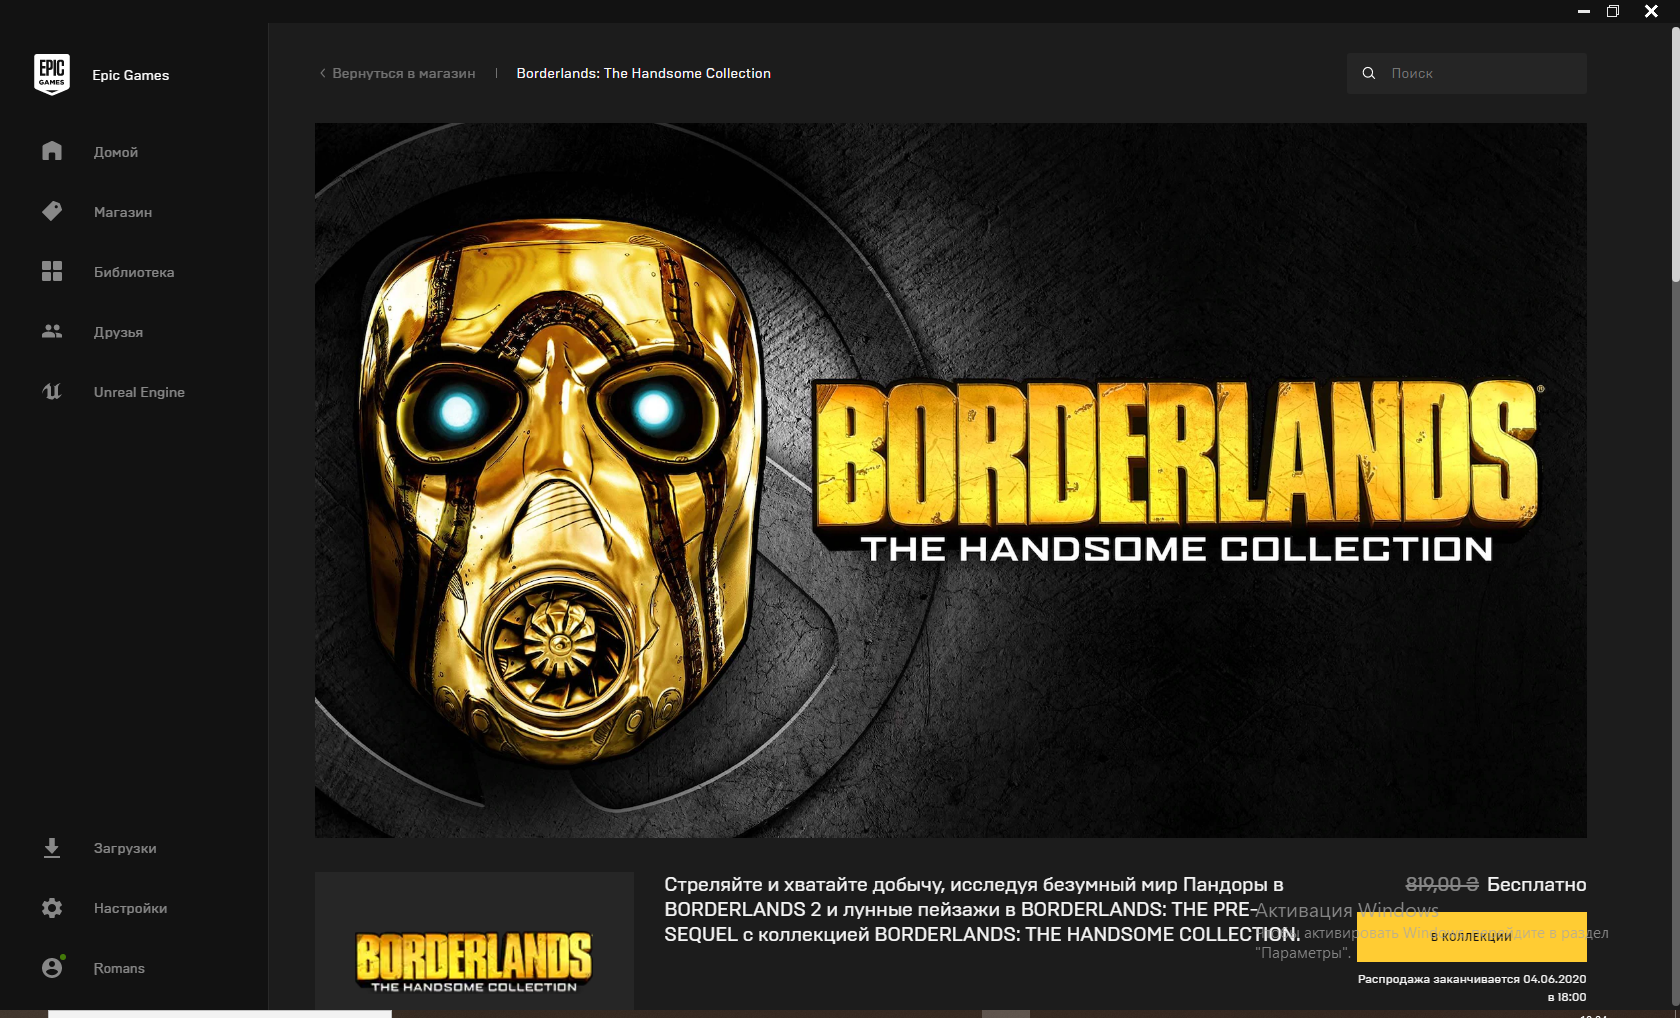Click the Borderlands: The Handsome Collection breadcrumb

(644, 73)
